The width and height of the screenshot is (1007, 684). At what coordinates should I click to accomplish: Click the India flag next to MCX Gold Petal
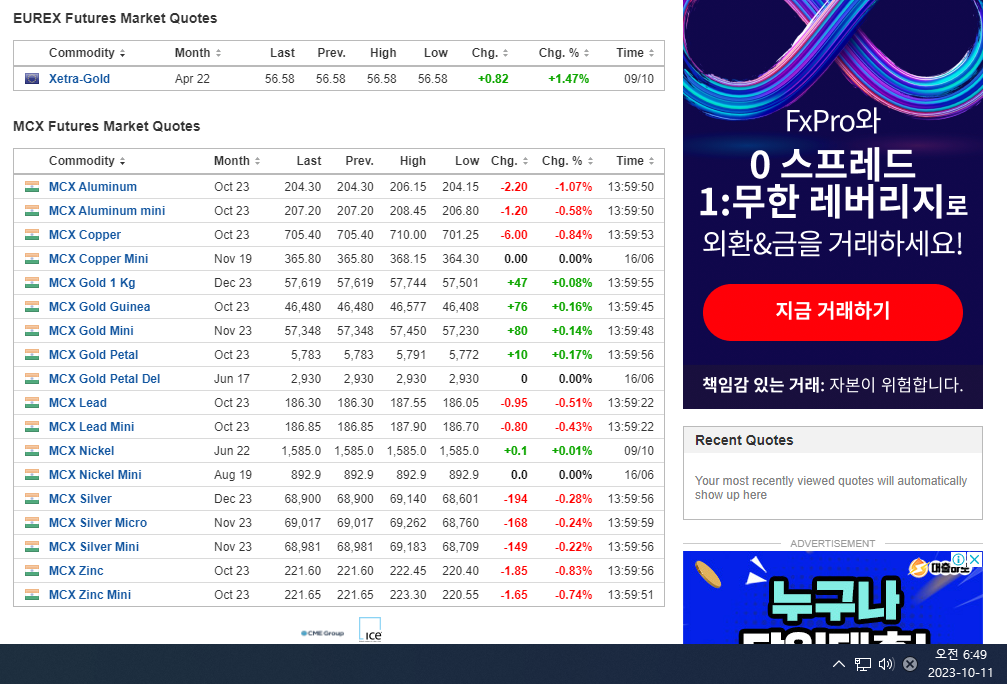click(x=31, y=355)
